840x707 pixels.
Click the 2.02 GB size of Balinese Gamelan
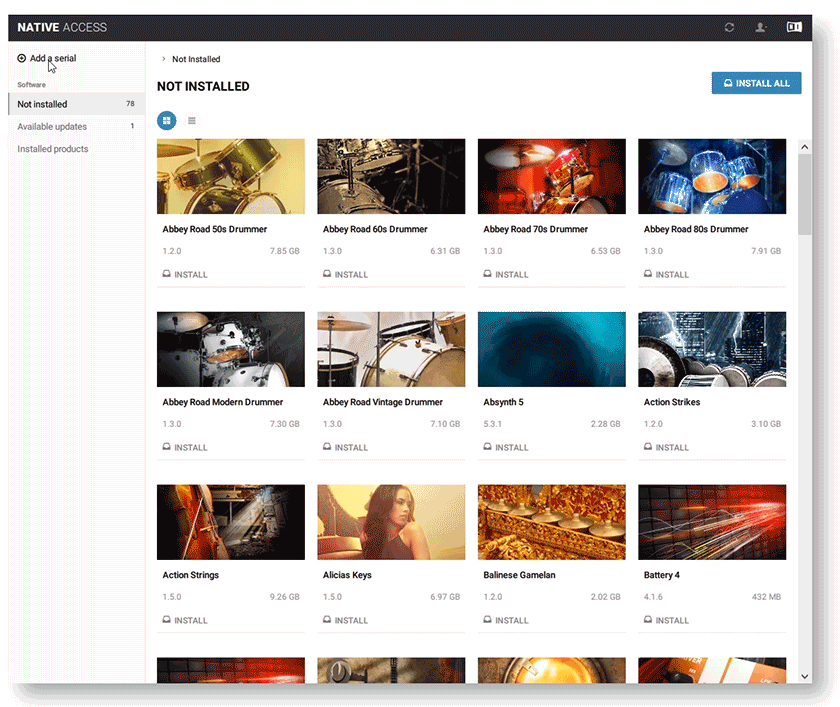(x=605, y=597)
